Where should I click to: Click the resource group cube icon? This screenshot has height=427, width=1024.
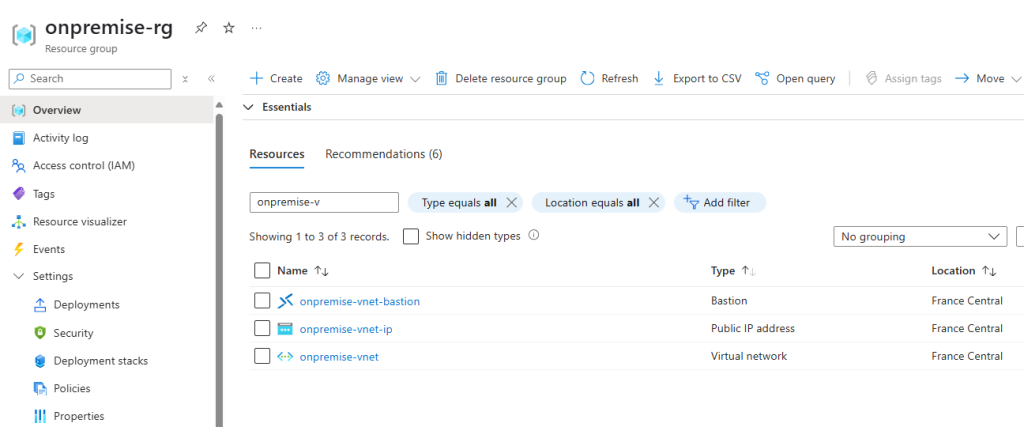coord(24,35)
